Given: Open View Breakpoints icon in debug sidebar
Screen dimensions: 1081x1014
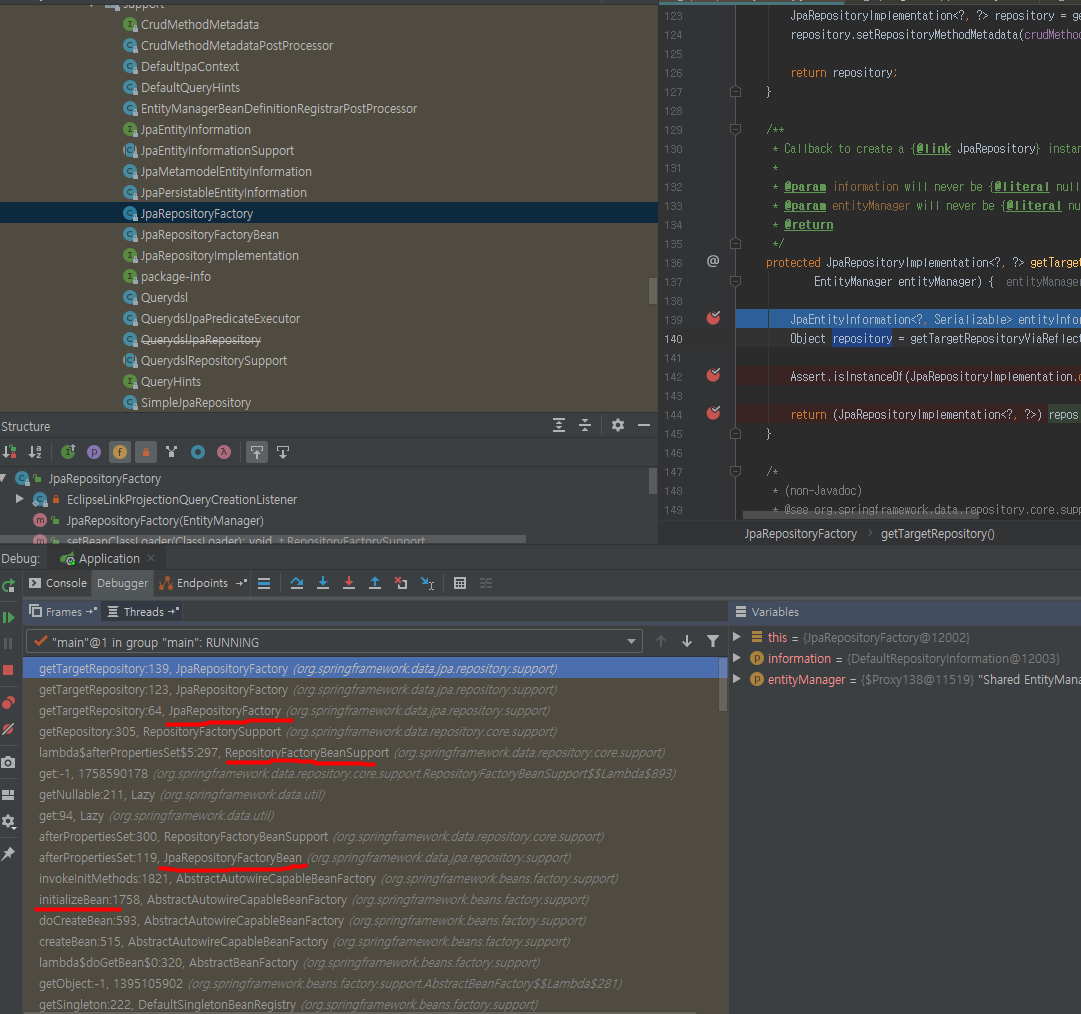Looking at the screenshot, I should point(8,702).
